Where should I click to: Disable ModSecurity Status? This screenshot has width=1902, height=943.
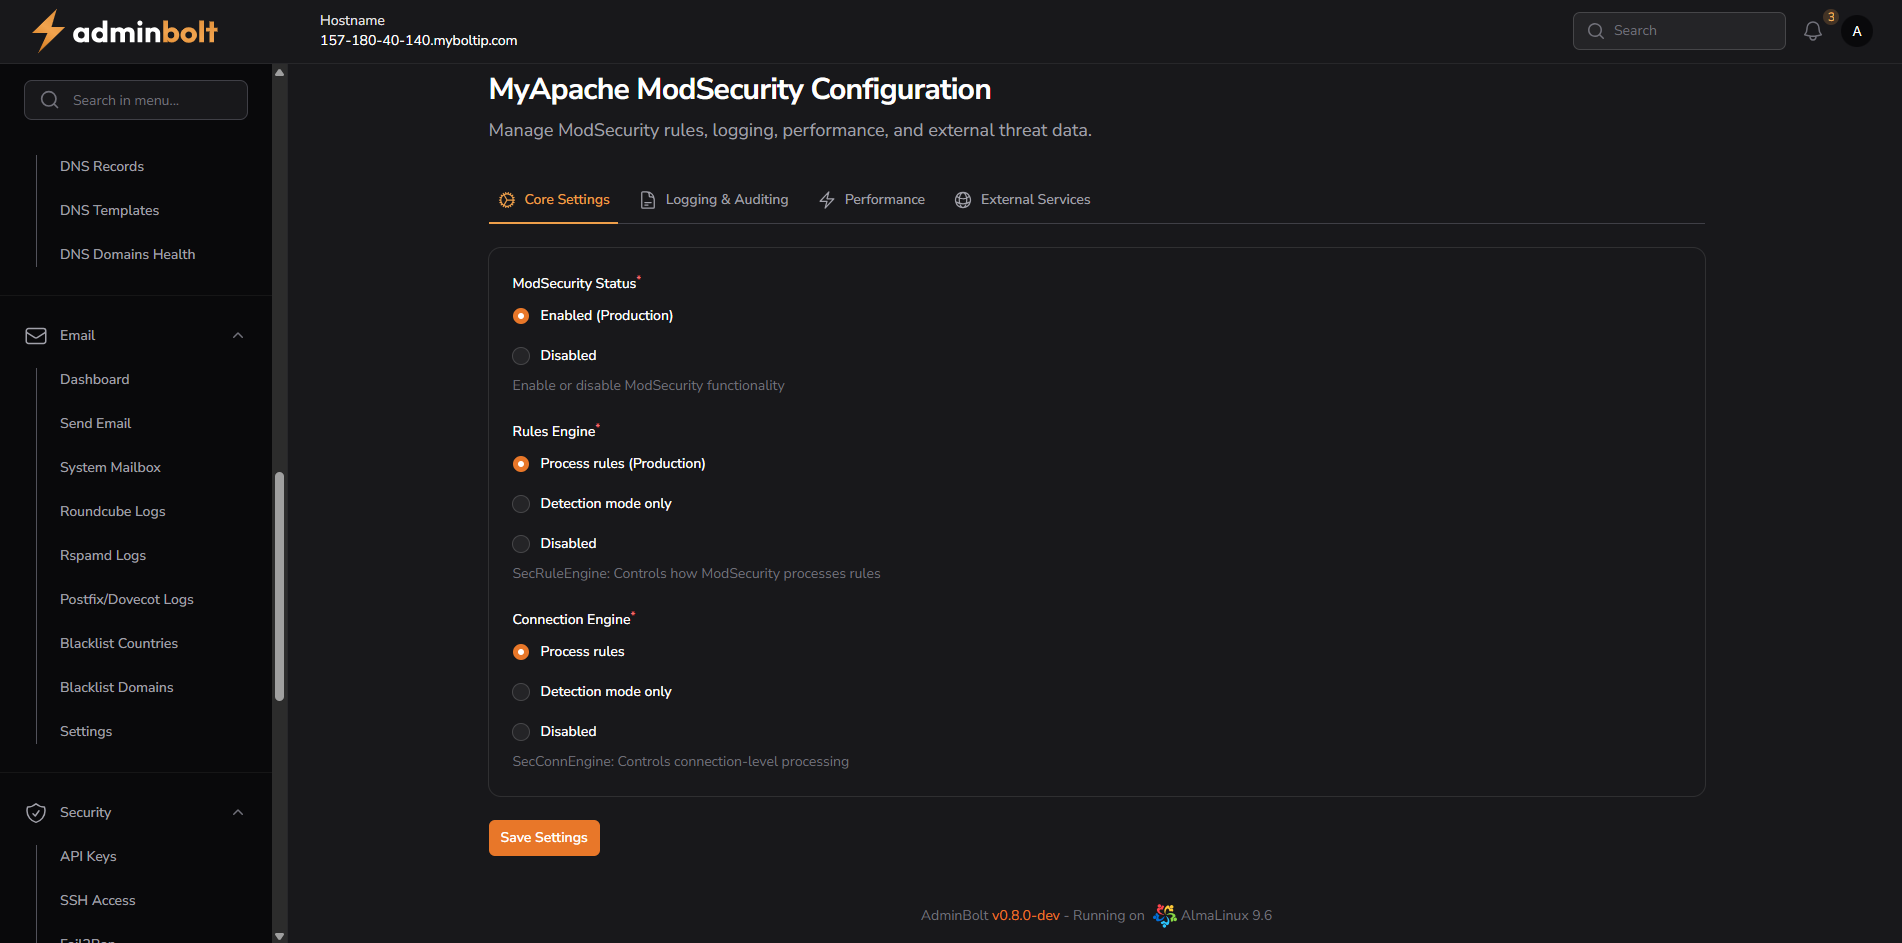(x=521, y=355)
